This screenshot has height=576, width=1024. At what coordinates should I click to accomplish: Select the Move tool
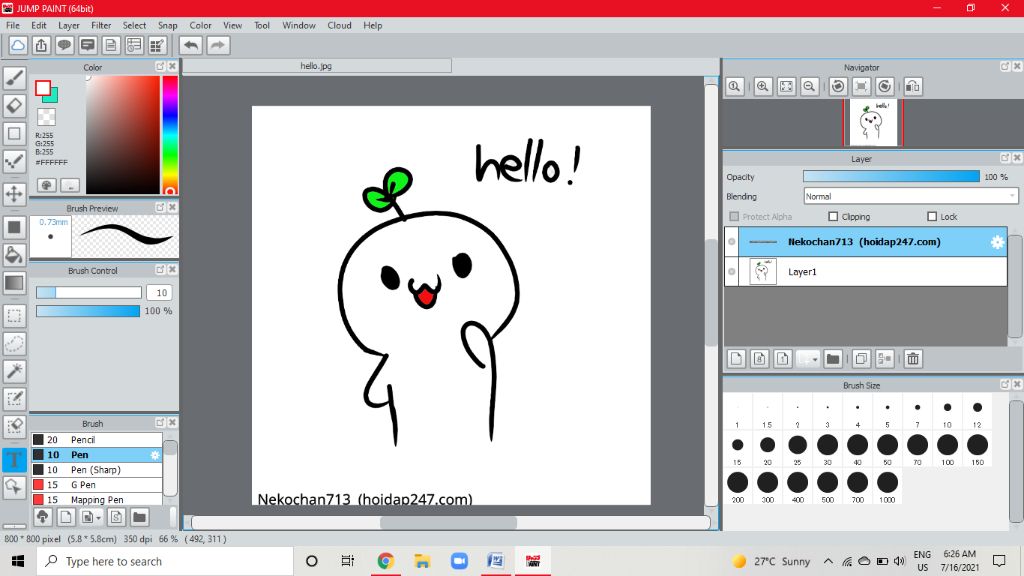pos(14,193)
